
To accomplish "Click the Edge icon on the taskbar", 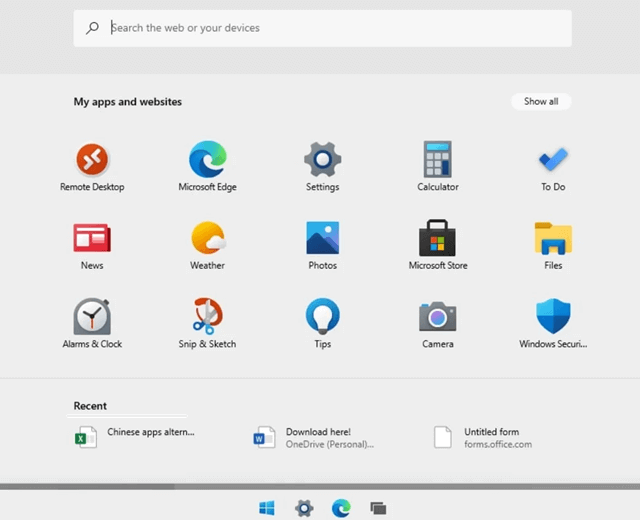I will pyautogui.click(x=341, y=508).
